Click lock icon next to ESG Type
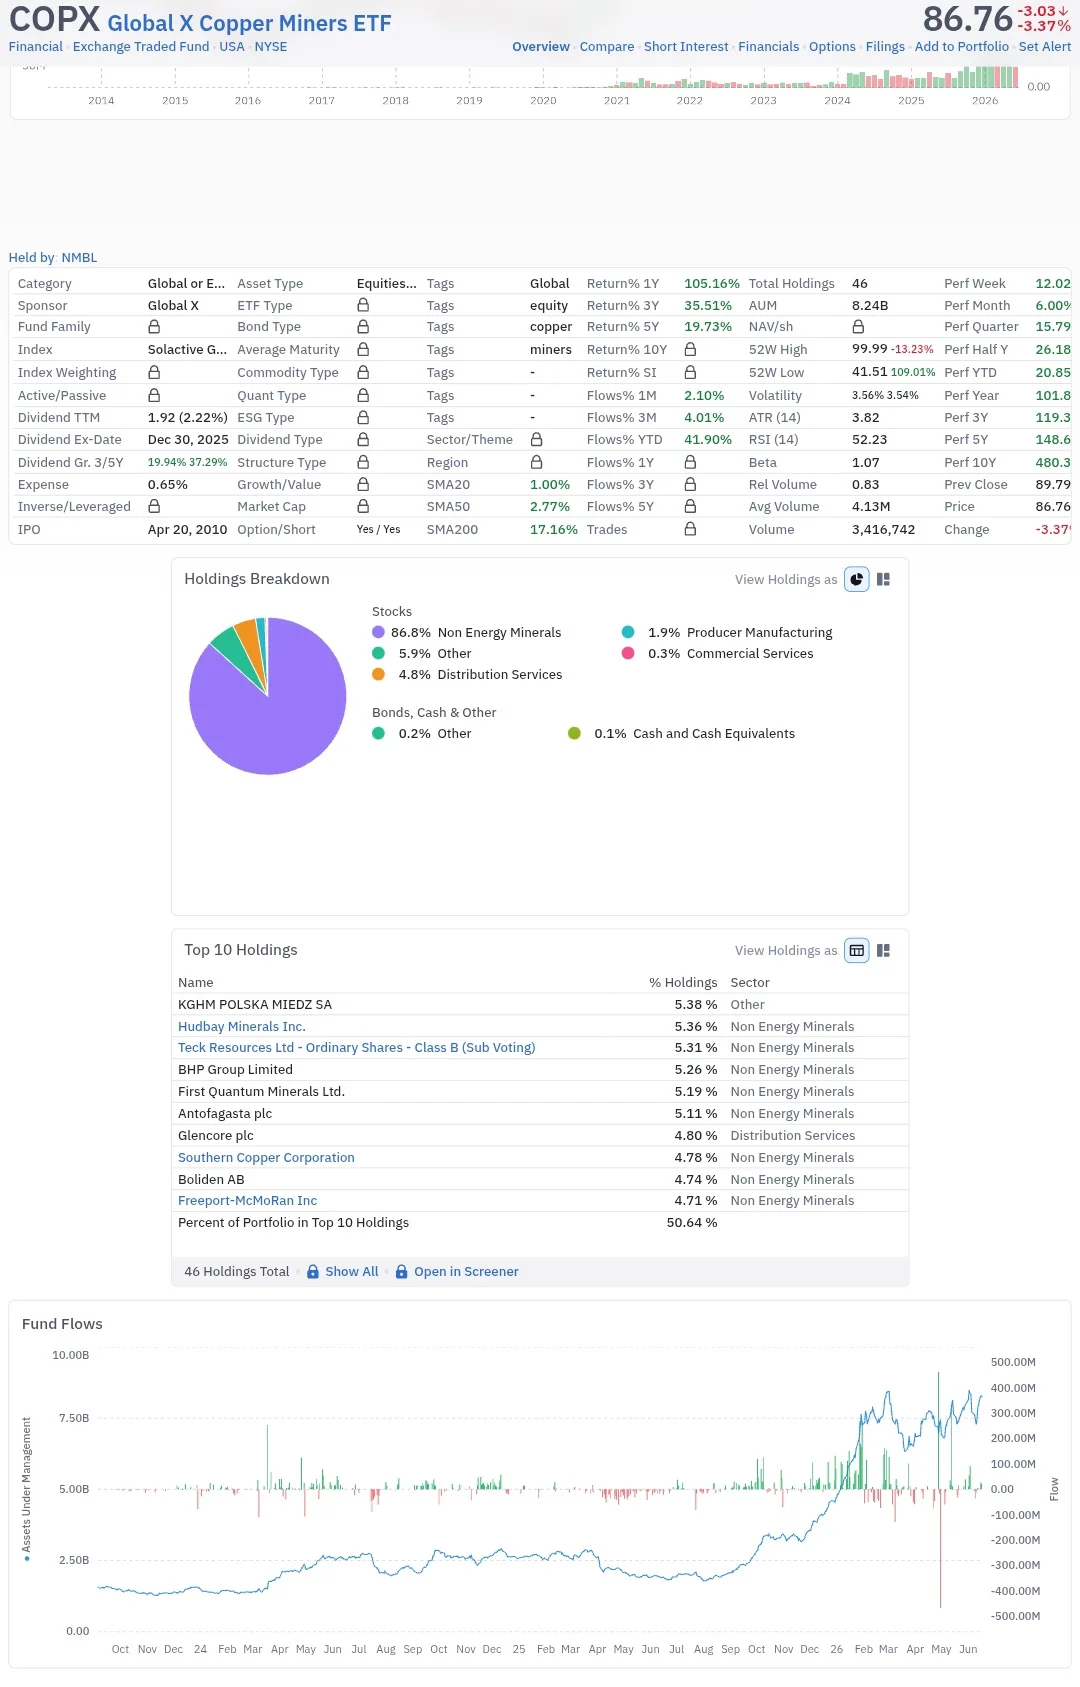 pos(363,417)
